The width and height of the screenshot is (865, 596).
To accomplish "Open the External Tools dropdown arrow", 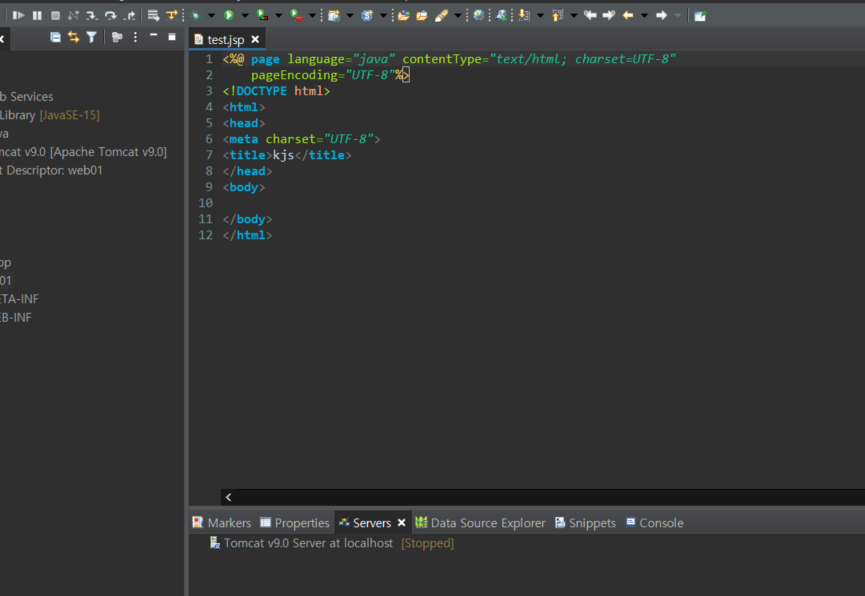I will click(x=312, y=15).
